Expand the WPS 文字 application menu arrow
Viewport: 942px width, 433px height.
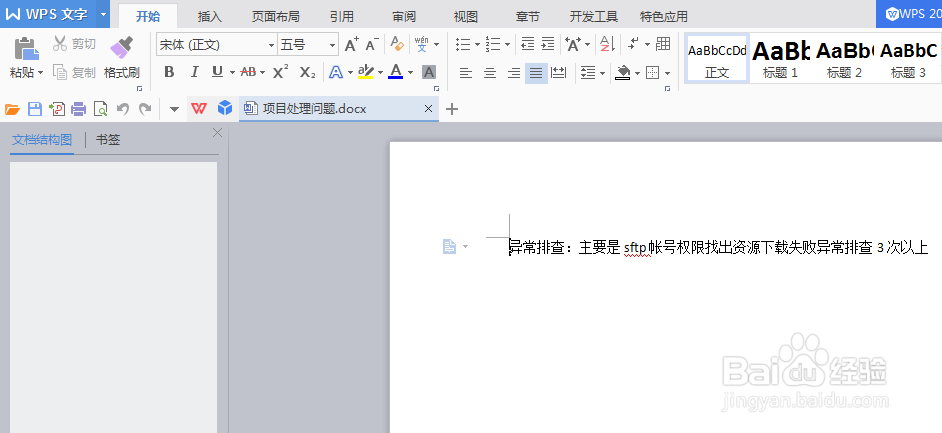[103, 14]
